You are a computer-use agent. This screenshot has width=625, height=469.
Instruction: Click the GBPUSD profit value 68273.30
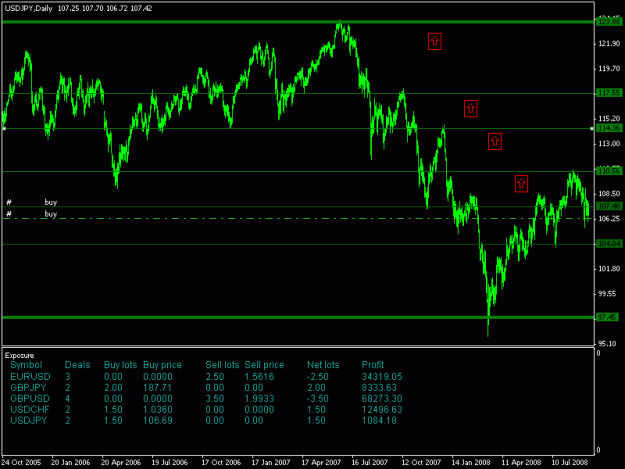382,398
